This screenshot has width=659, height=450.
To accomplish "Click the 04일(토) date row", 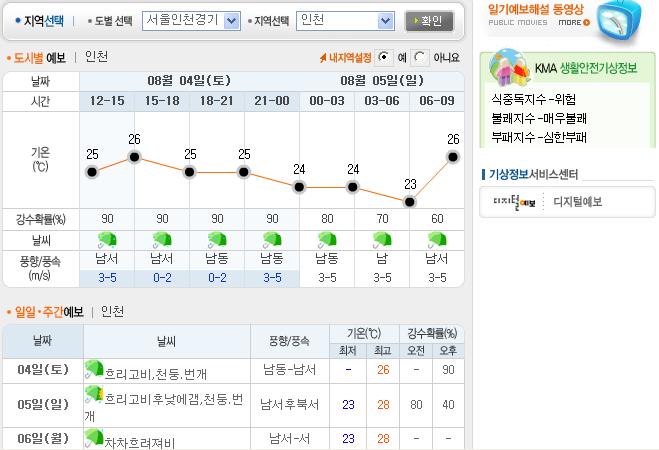I will coord(43,370).
